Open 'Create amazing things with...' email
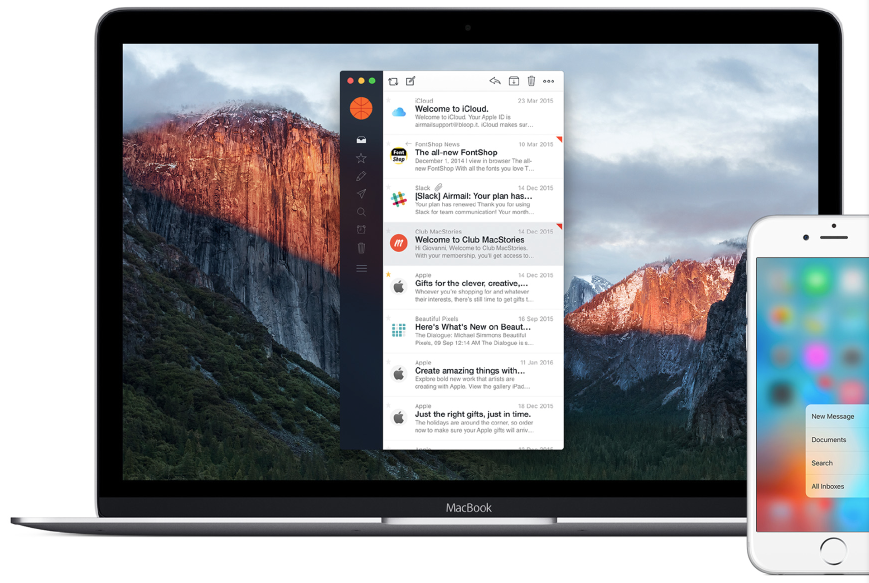Viewport: 869px width, 583px height. click(473, 375)
